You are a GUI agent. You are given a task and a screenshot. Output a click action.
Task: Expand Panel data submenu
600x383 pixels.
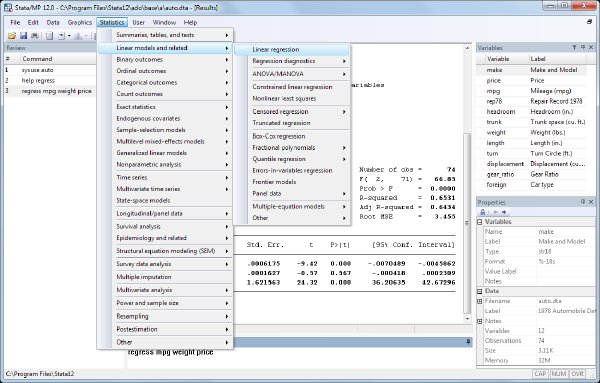(292, 194)
